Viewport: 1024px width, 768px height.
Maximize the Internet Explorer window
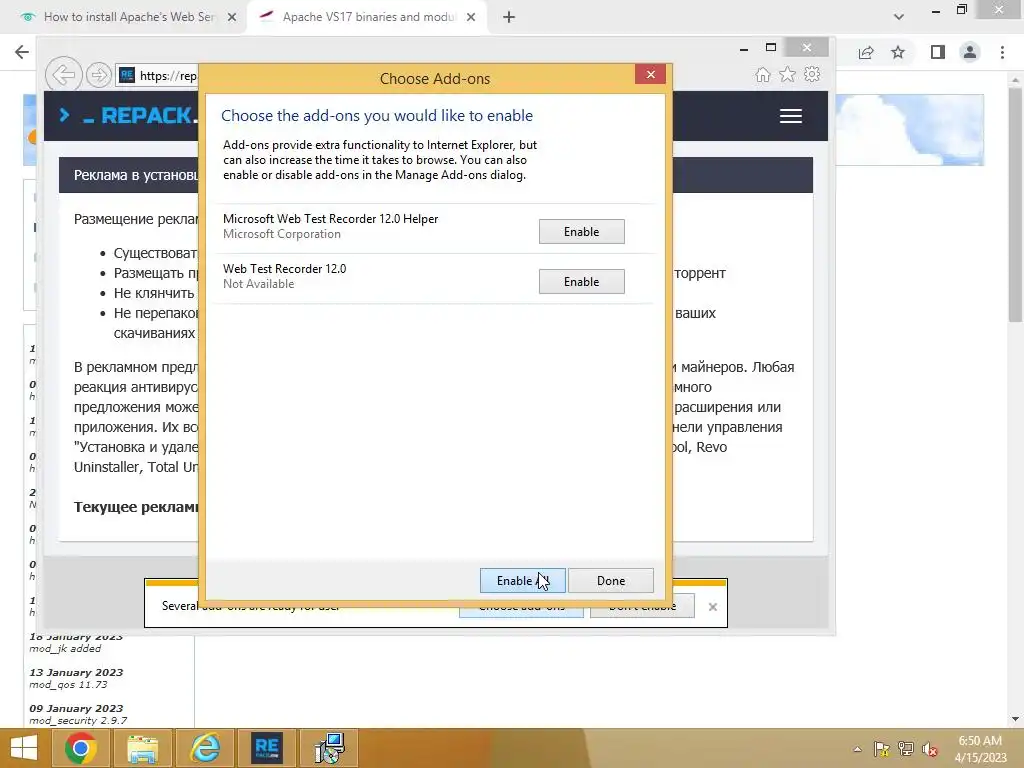click(x=771, y=48)
